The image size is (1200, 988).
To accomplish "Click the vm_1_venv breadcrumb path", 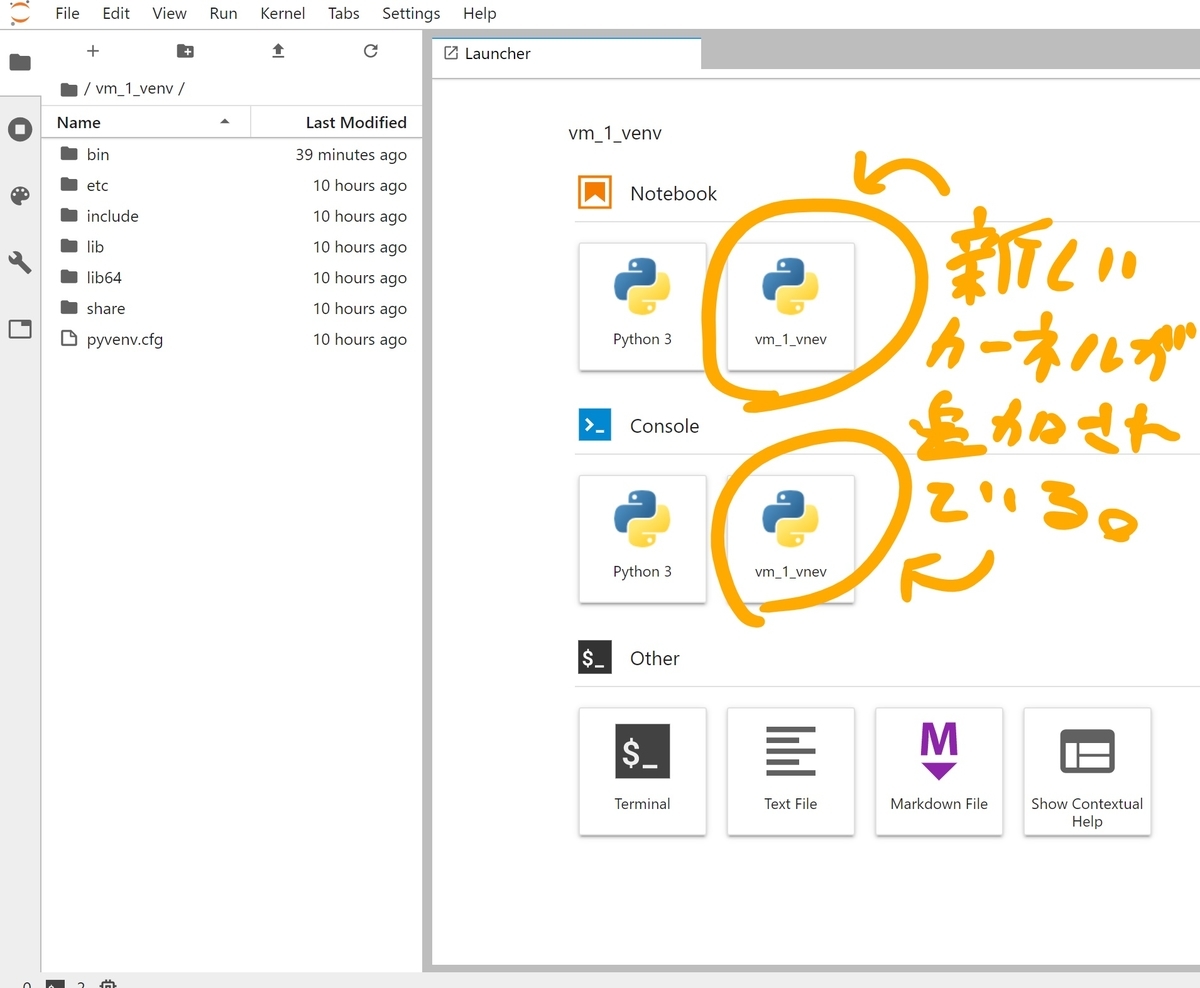I will pyautogui.click(x=134, y=88).
